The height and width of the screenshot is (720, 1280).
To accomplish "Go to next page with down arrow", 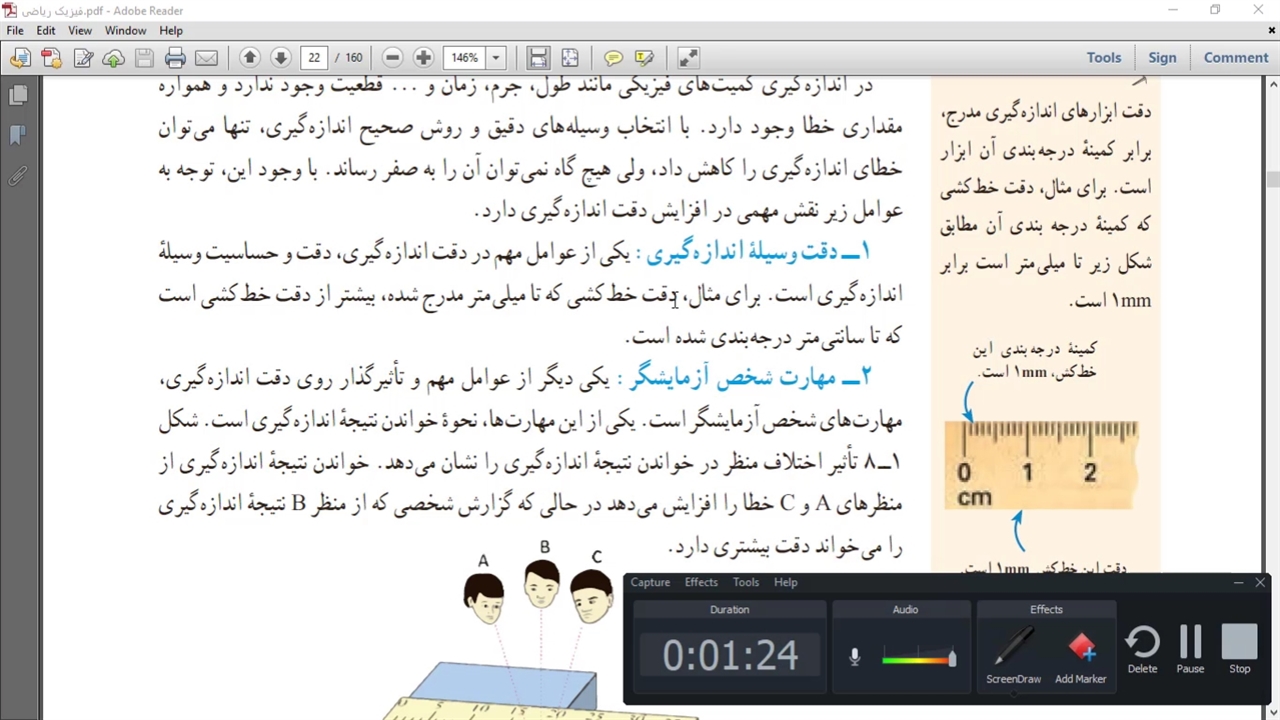I will [x=281, y=58].
